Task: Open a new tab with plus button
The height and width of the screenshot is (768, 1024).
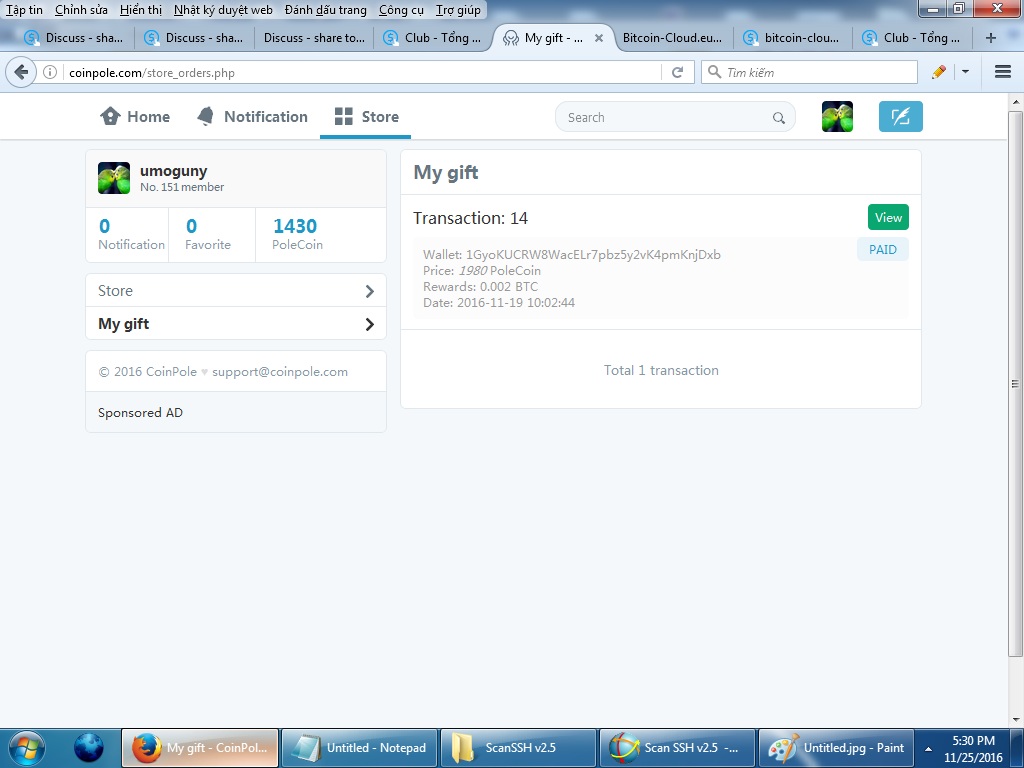Action: coord(991,38)
